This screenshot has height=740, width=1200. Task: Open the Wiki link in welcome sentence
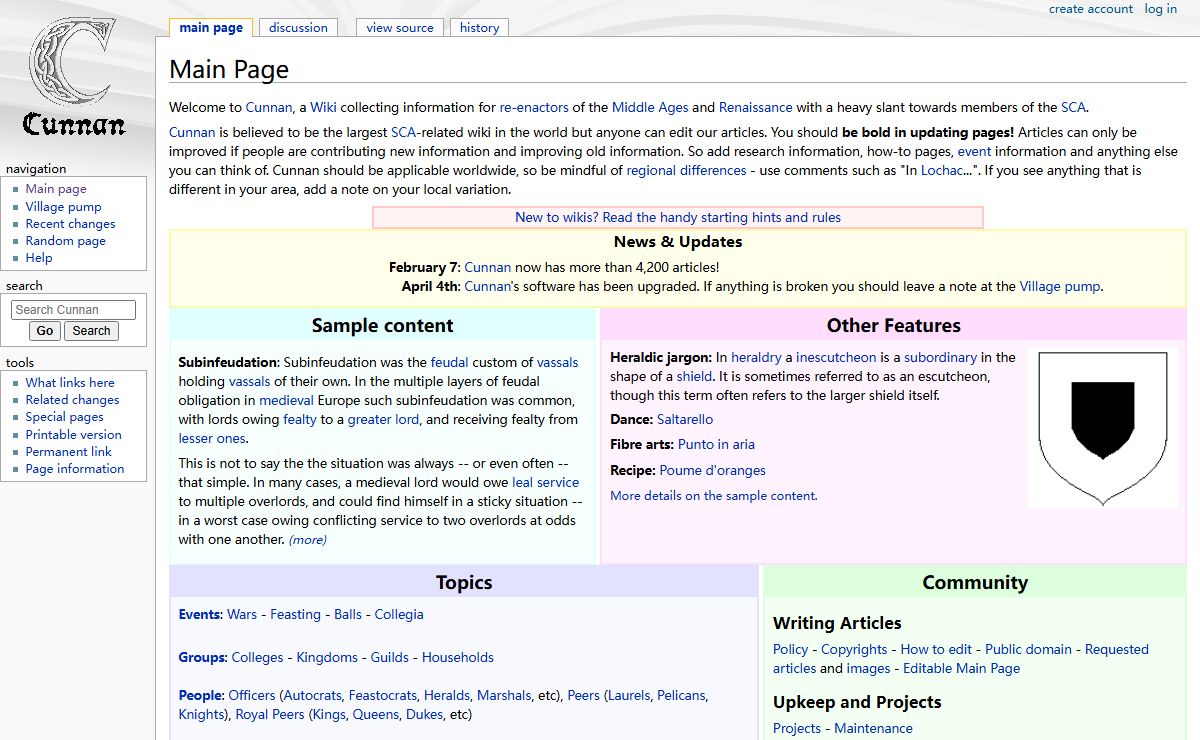[x=323, y=108]
